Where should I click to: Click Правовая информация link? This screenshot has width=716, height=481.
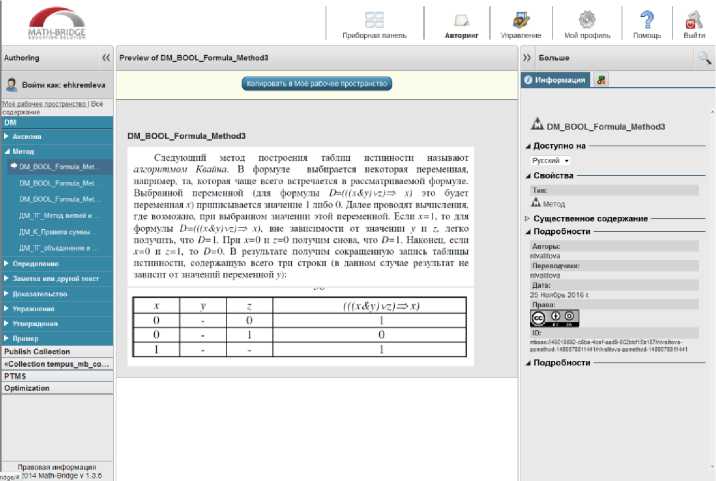click(57, 467)
